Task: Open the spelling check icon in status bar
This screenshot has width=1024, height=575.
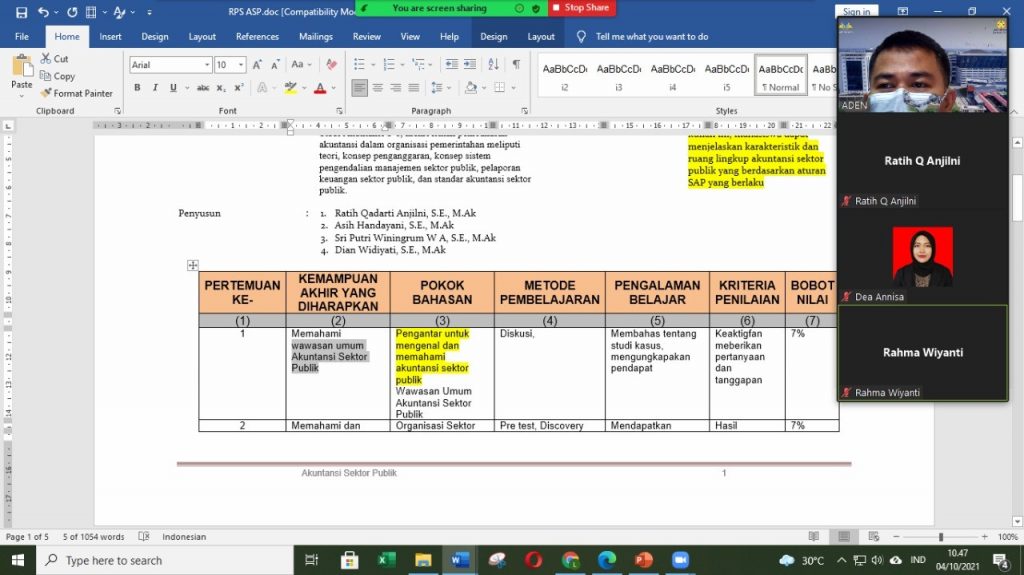Action: click(144, 536)
